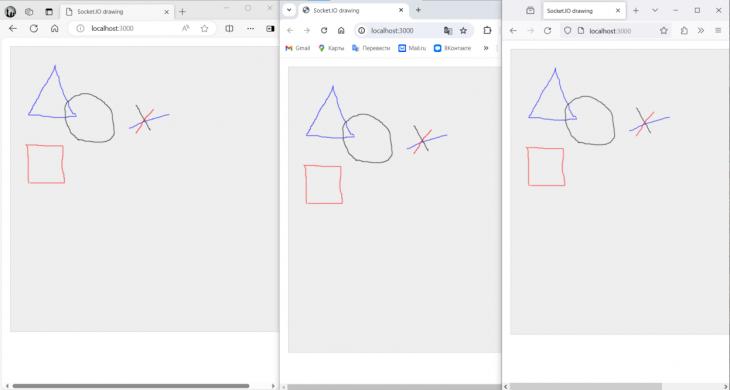Add Edge page to favorites via the star

204,28
